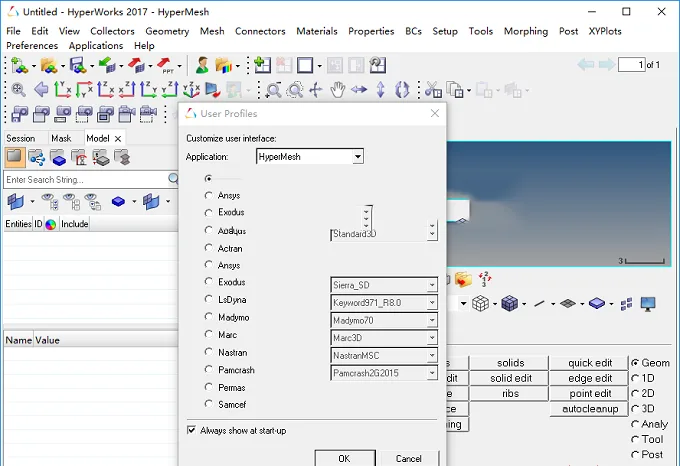Open the Keyword971_R8.0 dropdown

point(432,303)
